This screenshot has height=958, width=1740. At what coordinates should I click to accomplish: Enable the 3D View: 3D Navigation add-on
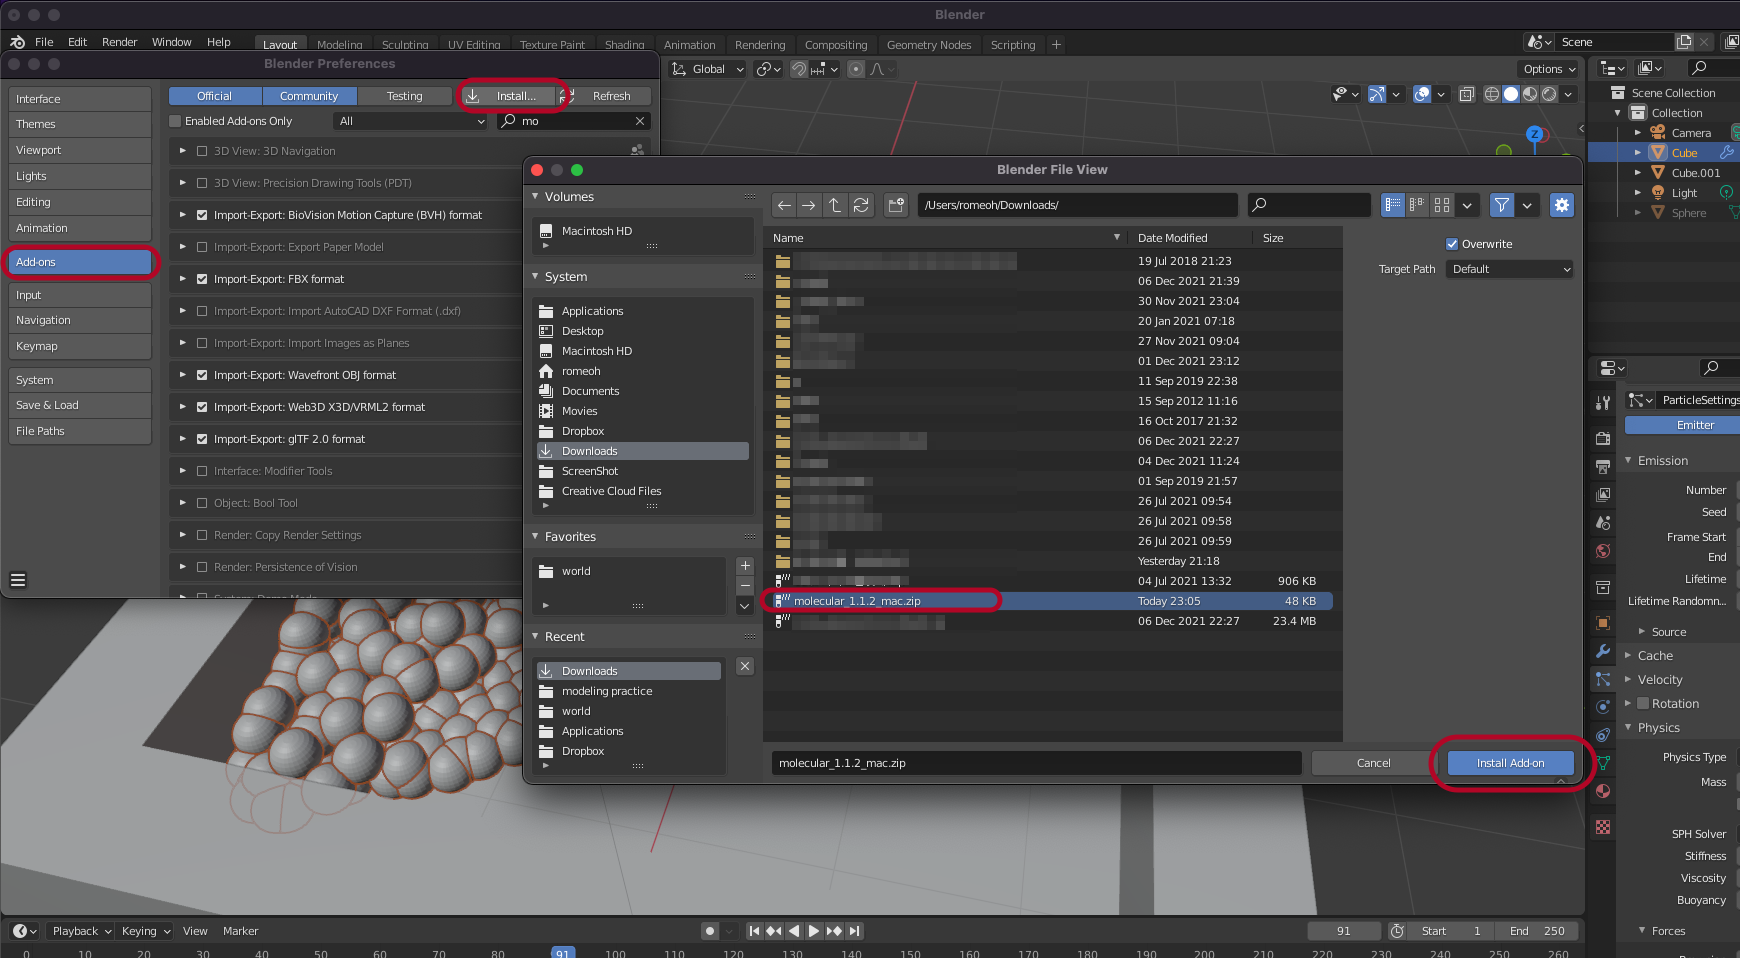[202, 151]
